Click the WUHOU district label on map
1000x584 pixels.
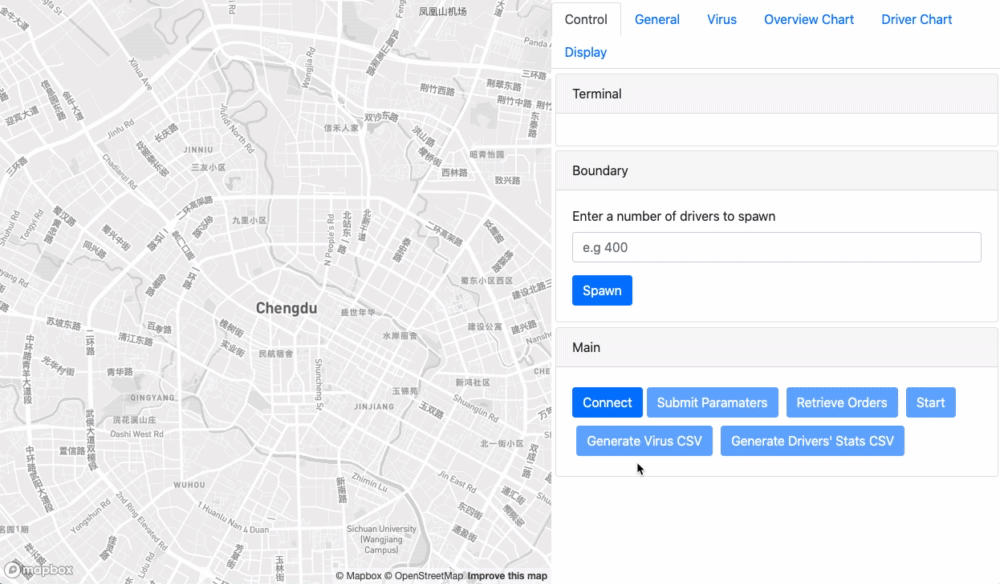(189, 485)
